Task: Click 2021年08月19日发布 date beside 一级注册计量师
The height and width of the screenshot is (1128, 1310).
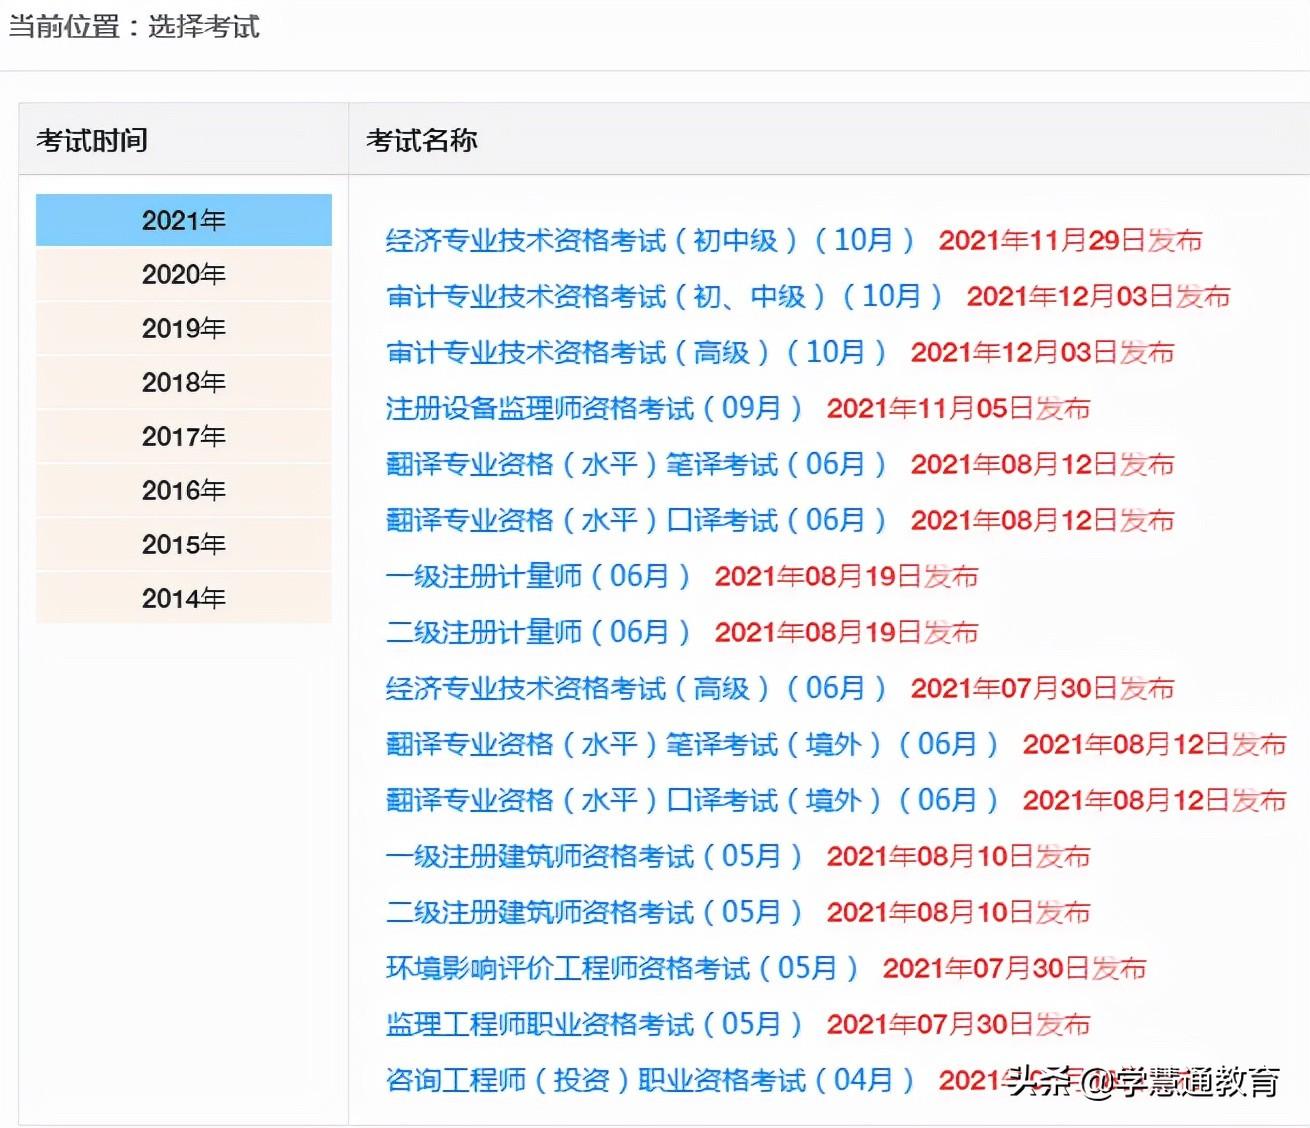Action: (x=846, y=576)
